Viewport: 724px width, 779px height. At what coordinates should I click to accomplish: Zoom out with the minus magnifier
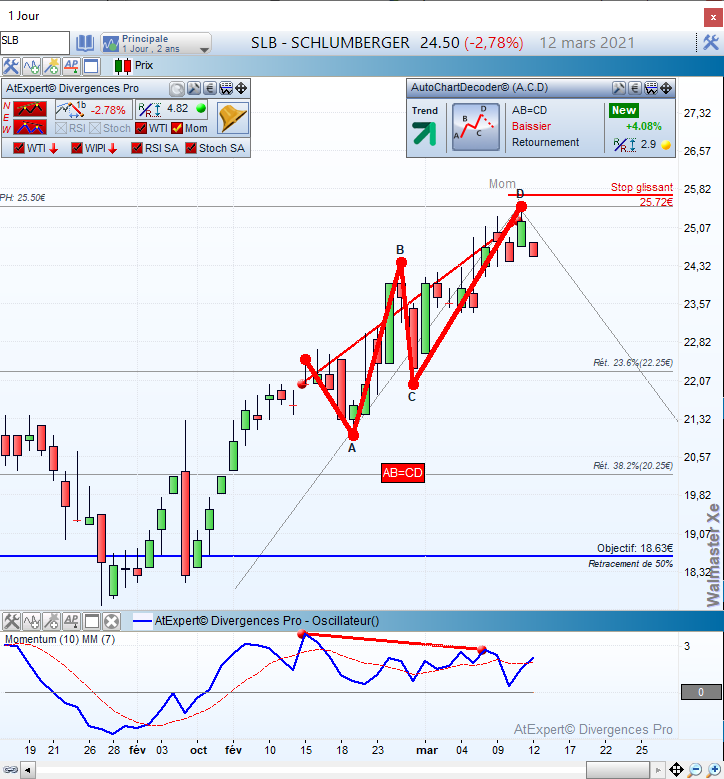point(695,770)
